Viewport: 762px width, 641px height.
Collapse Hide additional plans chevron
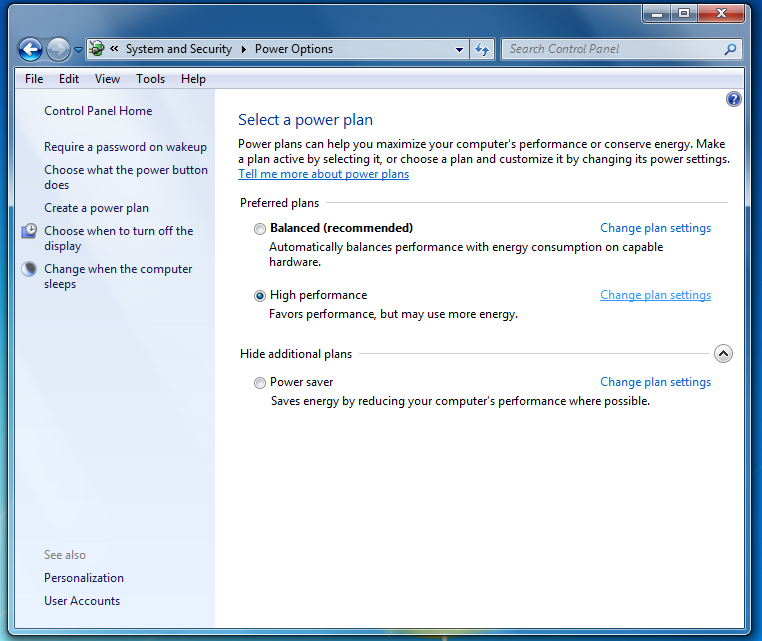click(x=723, y=353)
